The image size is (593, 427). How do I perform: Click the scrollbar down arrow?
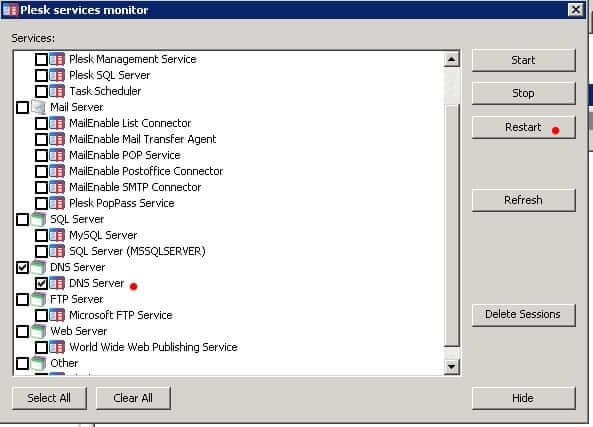click(452, 366)
